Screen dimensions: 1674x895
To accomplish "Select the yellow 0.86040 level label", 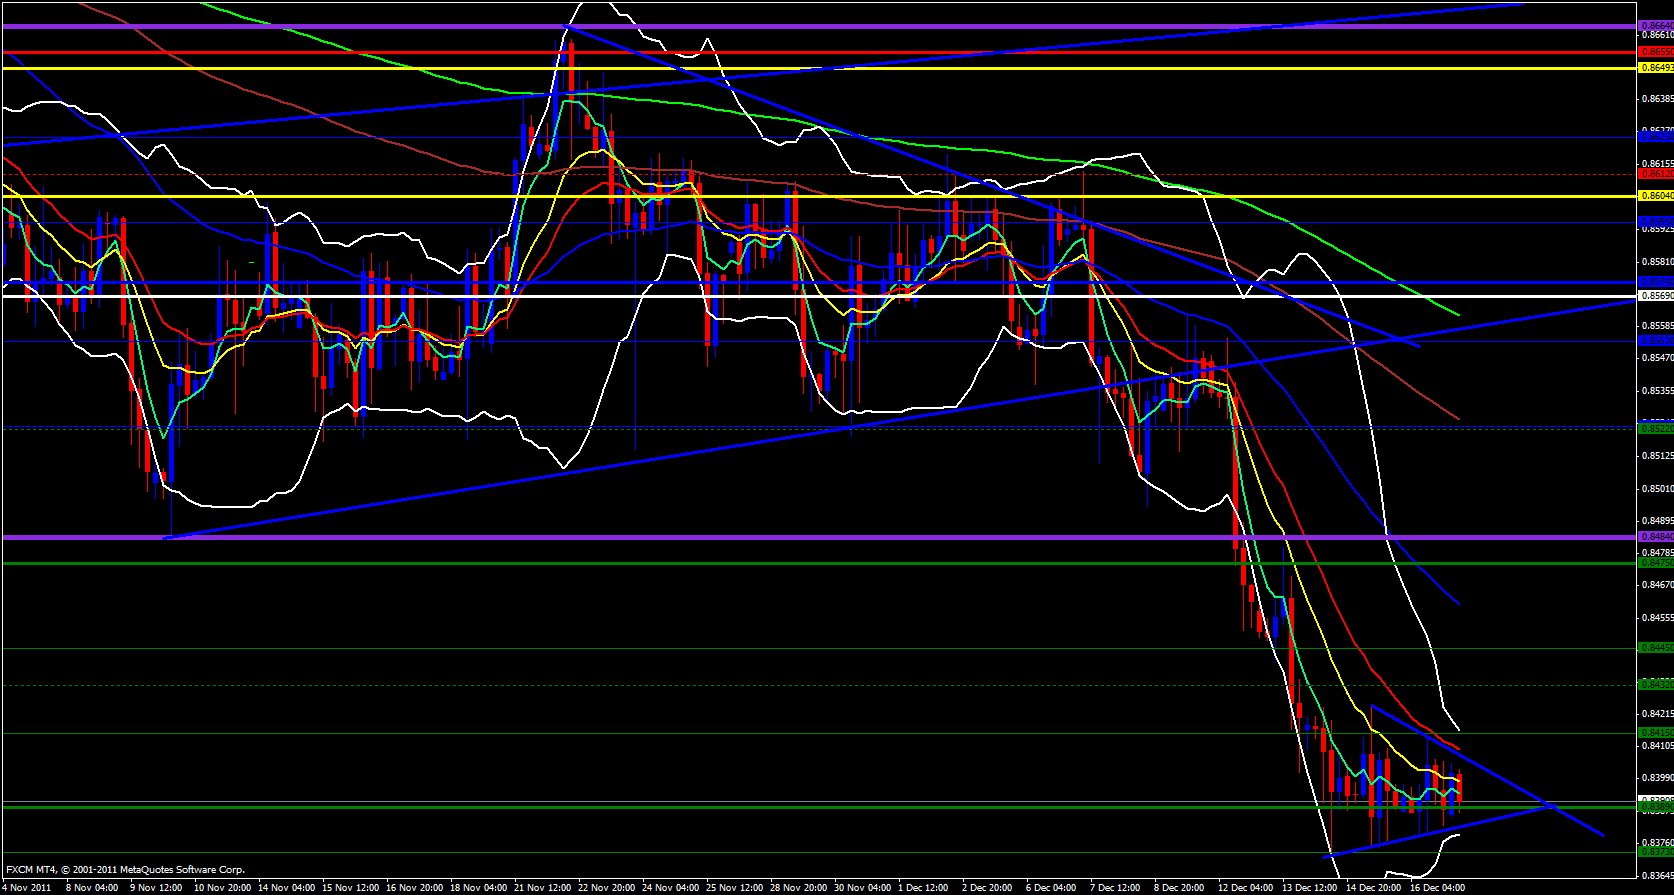I will pos(1655,196).
